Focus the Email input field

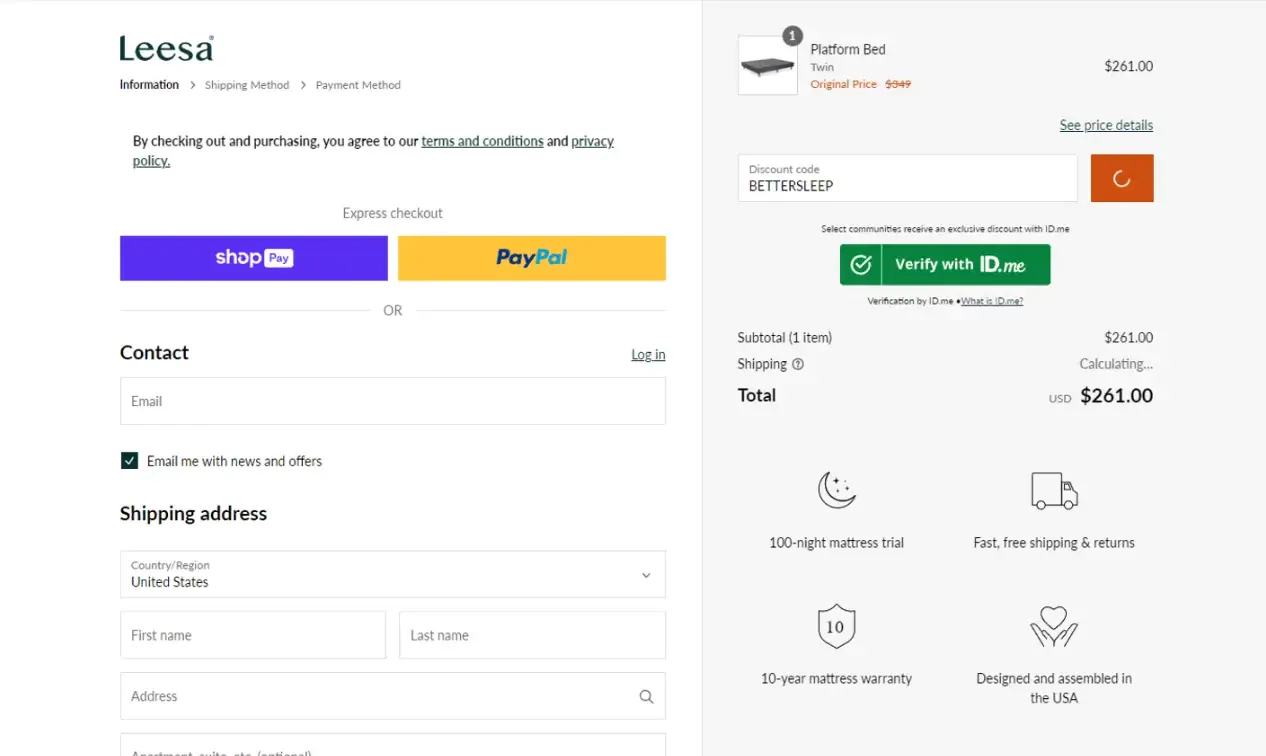pos(392,401)
